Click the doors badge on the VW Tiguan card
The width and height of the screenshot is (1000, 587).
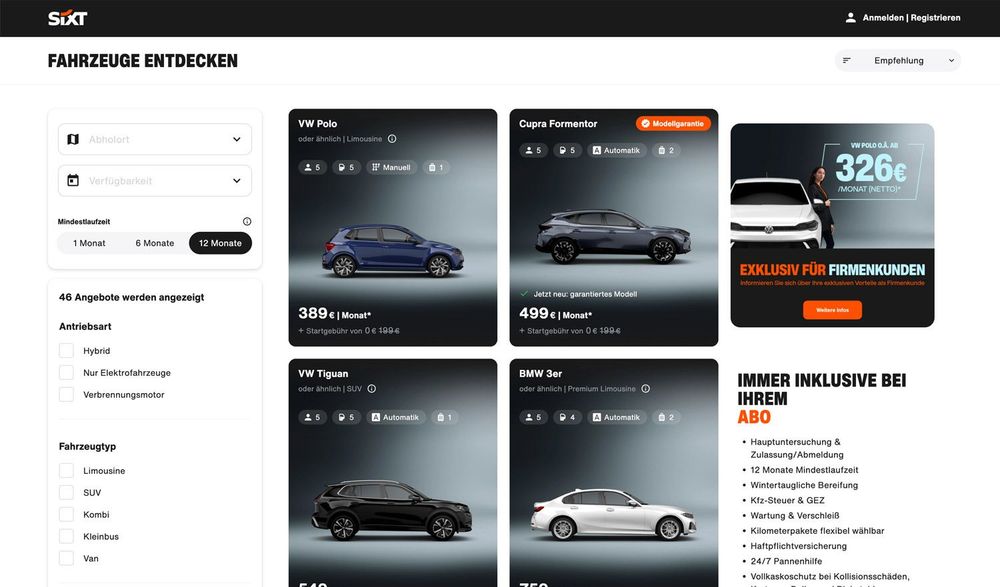[x=346, y=417]
